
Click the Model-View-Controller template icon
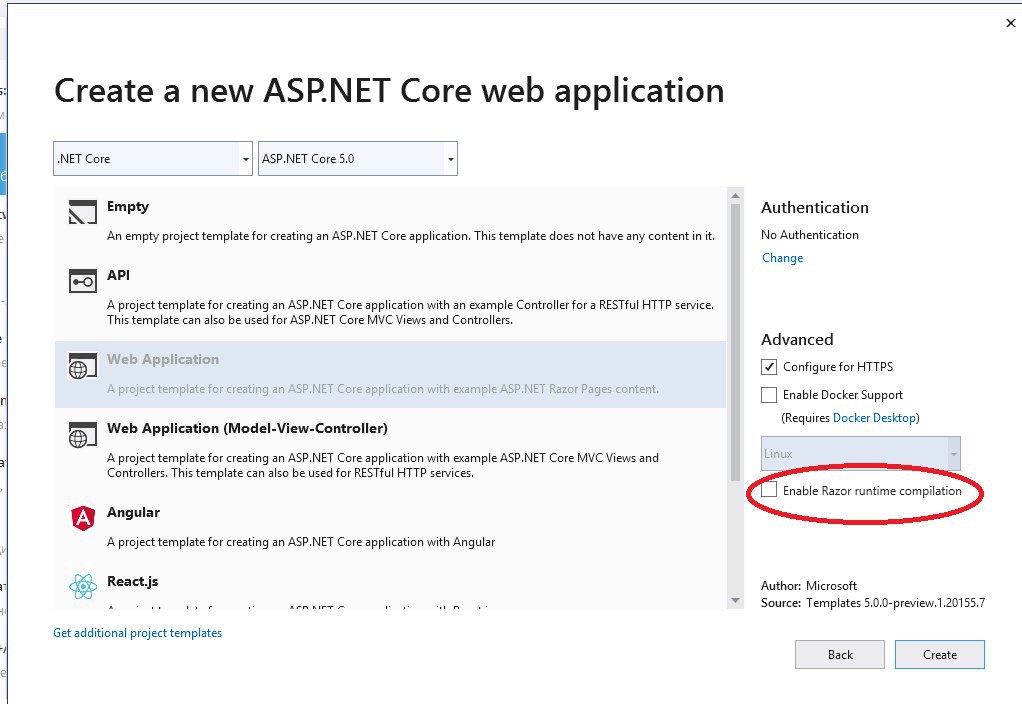pos(83,435)
